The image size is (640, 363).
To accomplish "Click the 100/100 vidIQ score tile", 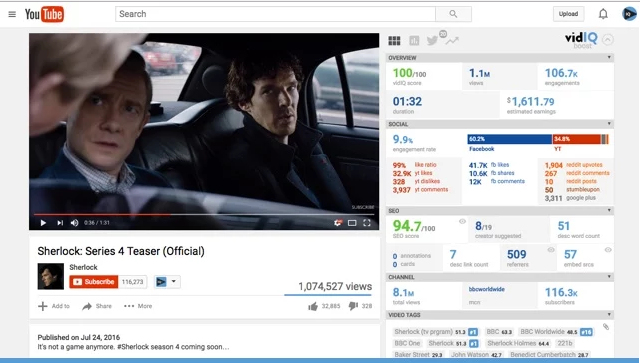I will tap(424, 76).
